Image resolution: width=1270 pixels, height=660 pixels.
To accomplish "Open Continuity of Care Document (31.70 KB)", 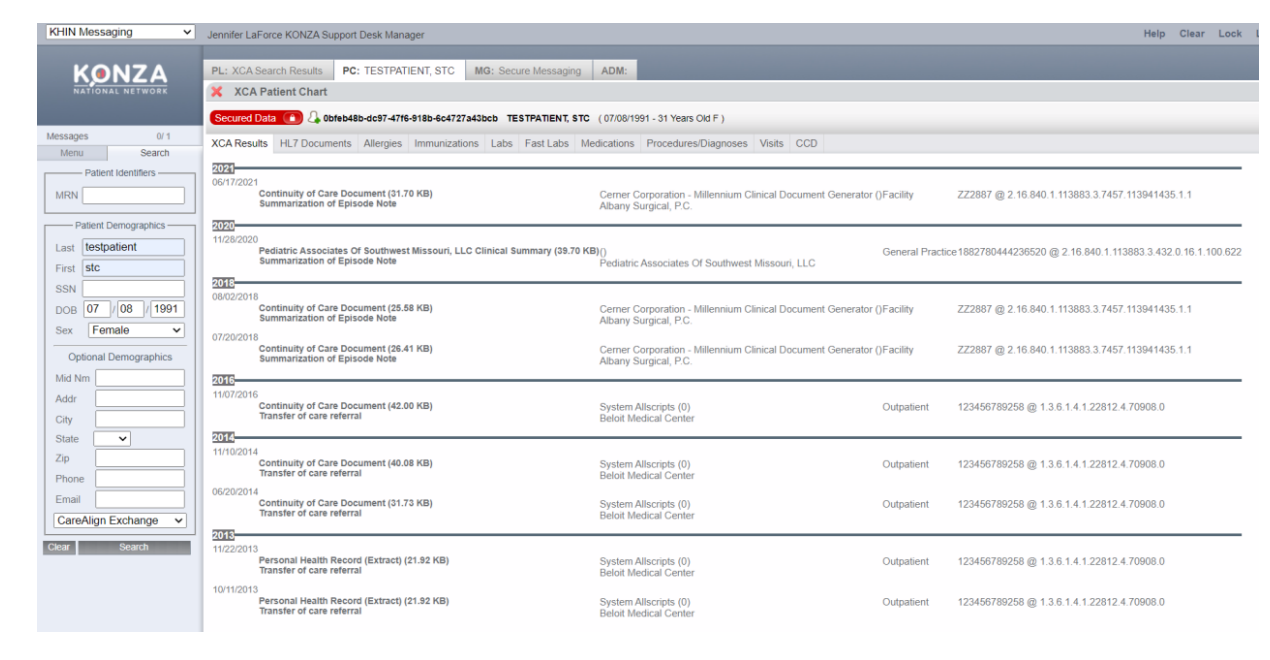I will (x=345, y=193).
